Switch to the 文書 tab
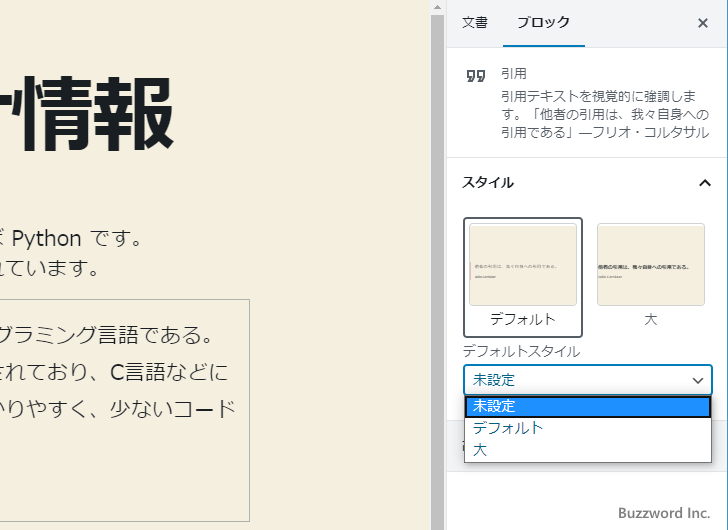Viewport: 728px width, 530px height. (475, 22)
